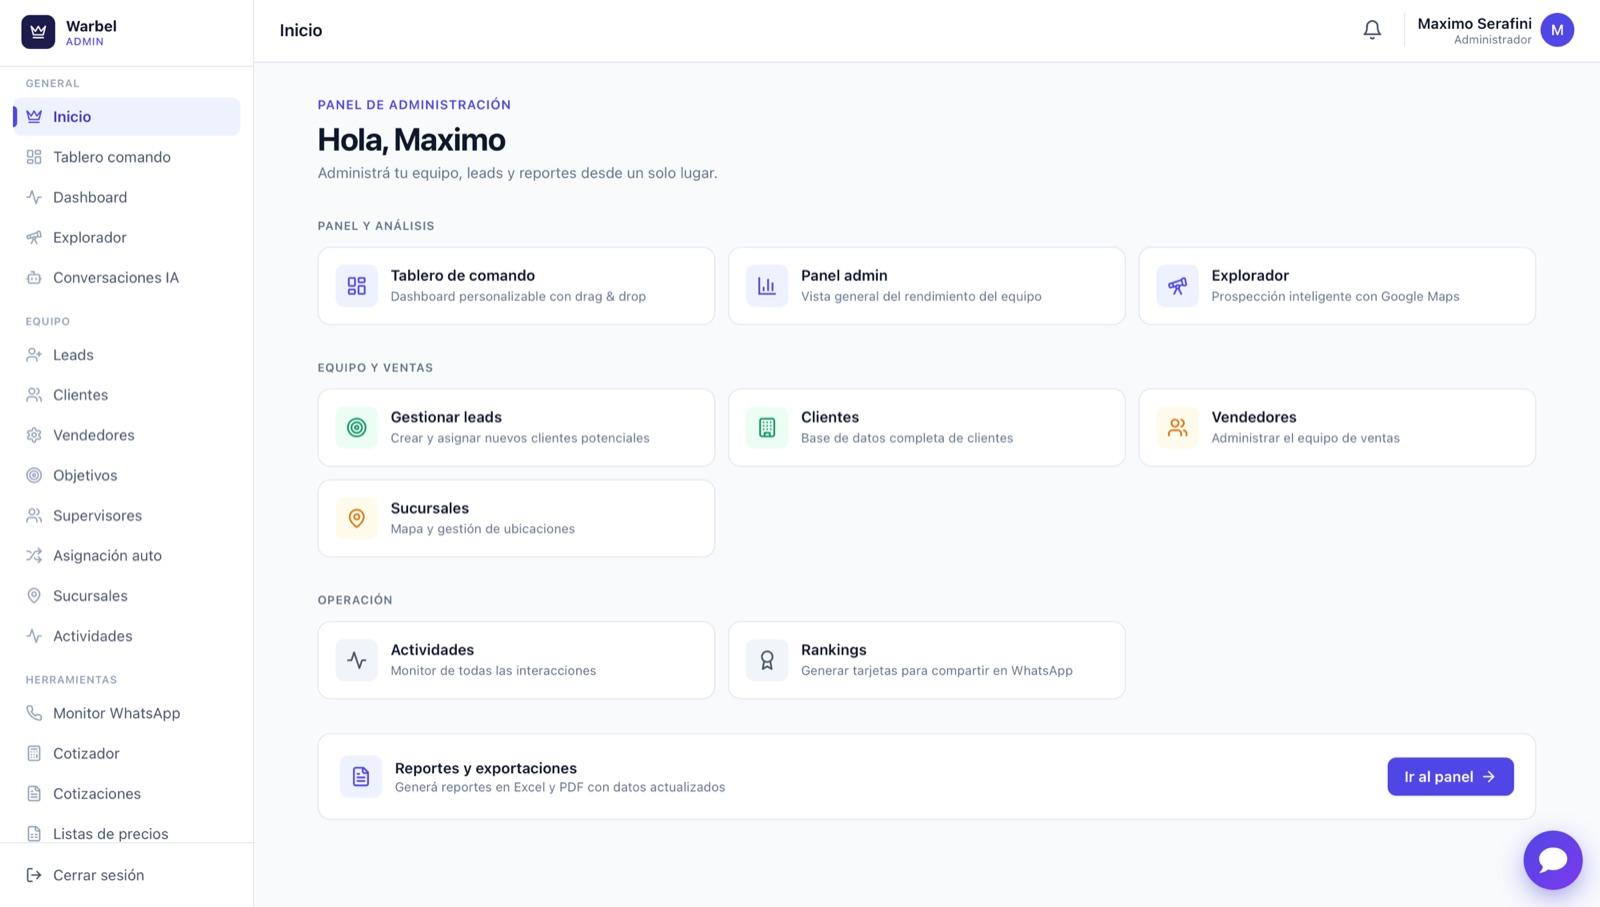This screenshot has height=907, width=1600.
Task: Open the Panel admin card title
Action: (x=844, y=275)
